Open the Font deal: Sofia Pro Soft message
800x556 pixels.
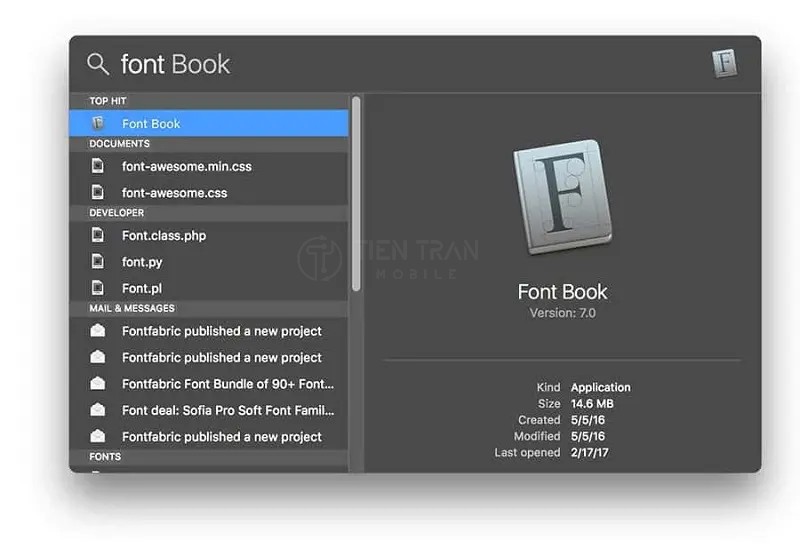pyautogui.click(x=228, y=410)
